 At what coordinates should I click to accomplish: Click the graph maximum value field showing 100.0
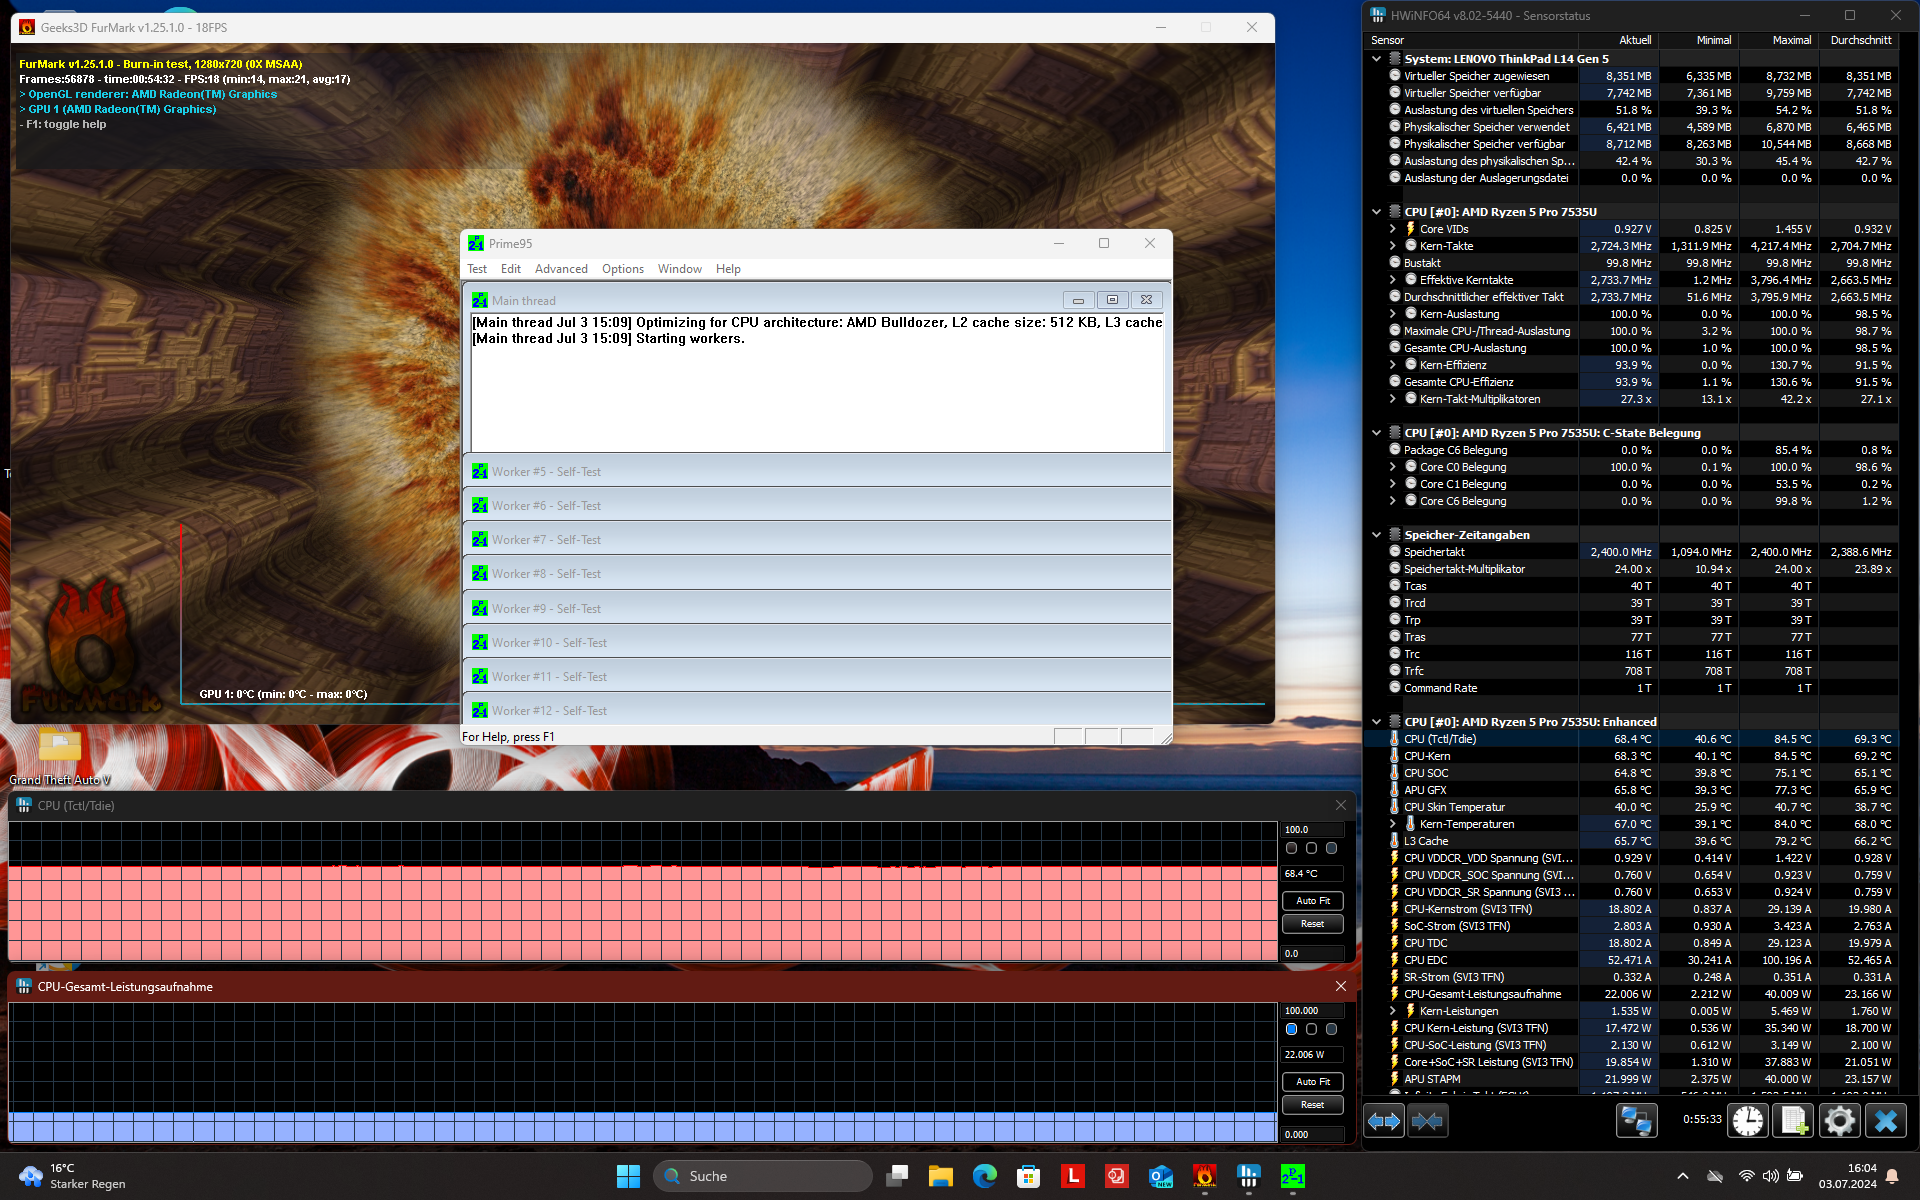coord(1311,829)
